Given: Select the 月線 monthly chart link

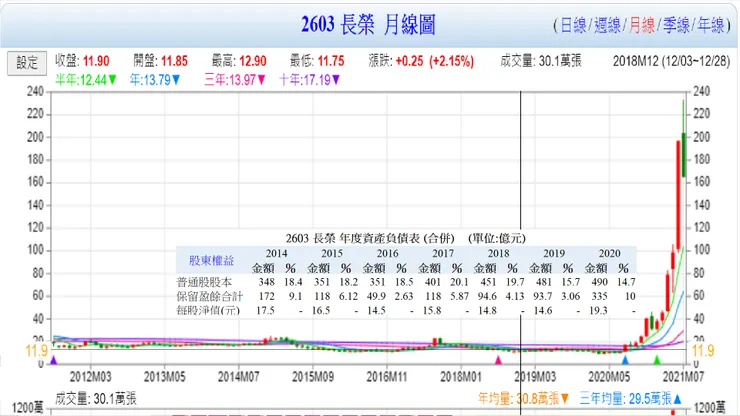Looking at the screenshot, I should [642, 25].
